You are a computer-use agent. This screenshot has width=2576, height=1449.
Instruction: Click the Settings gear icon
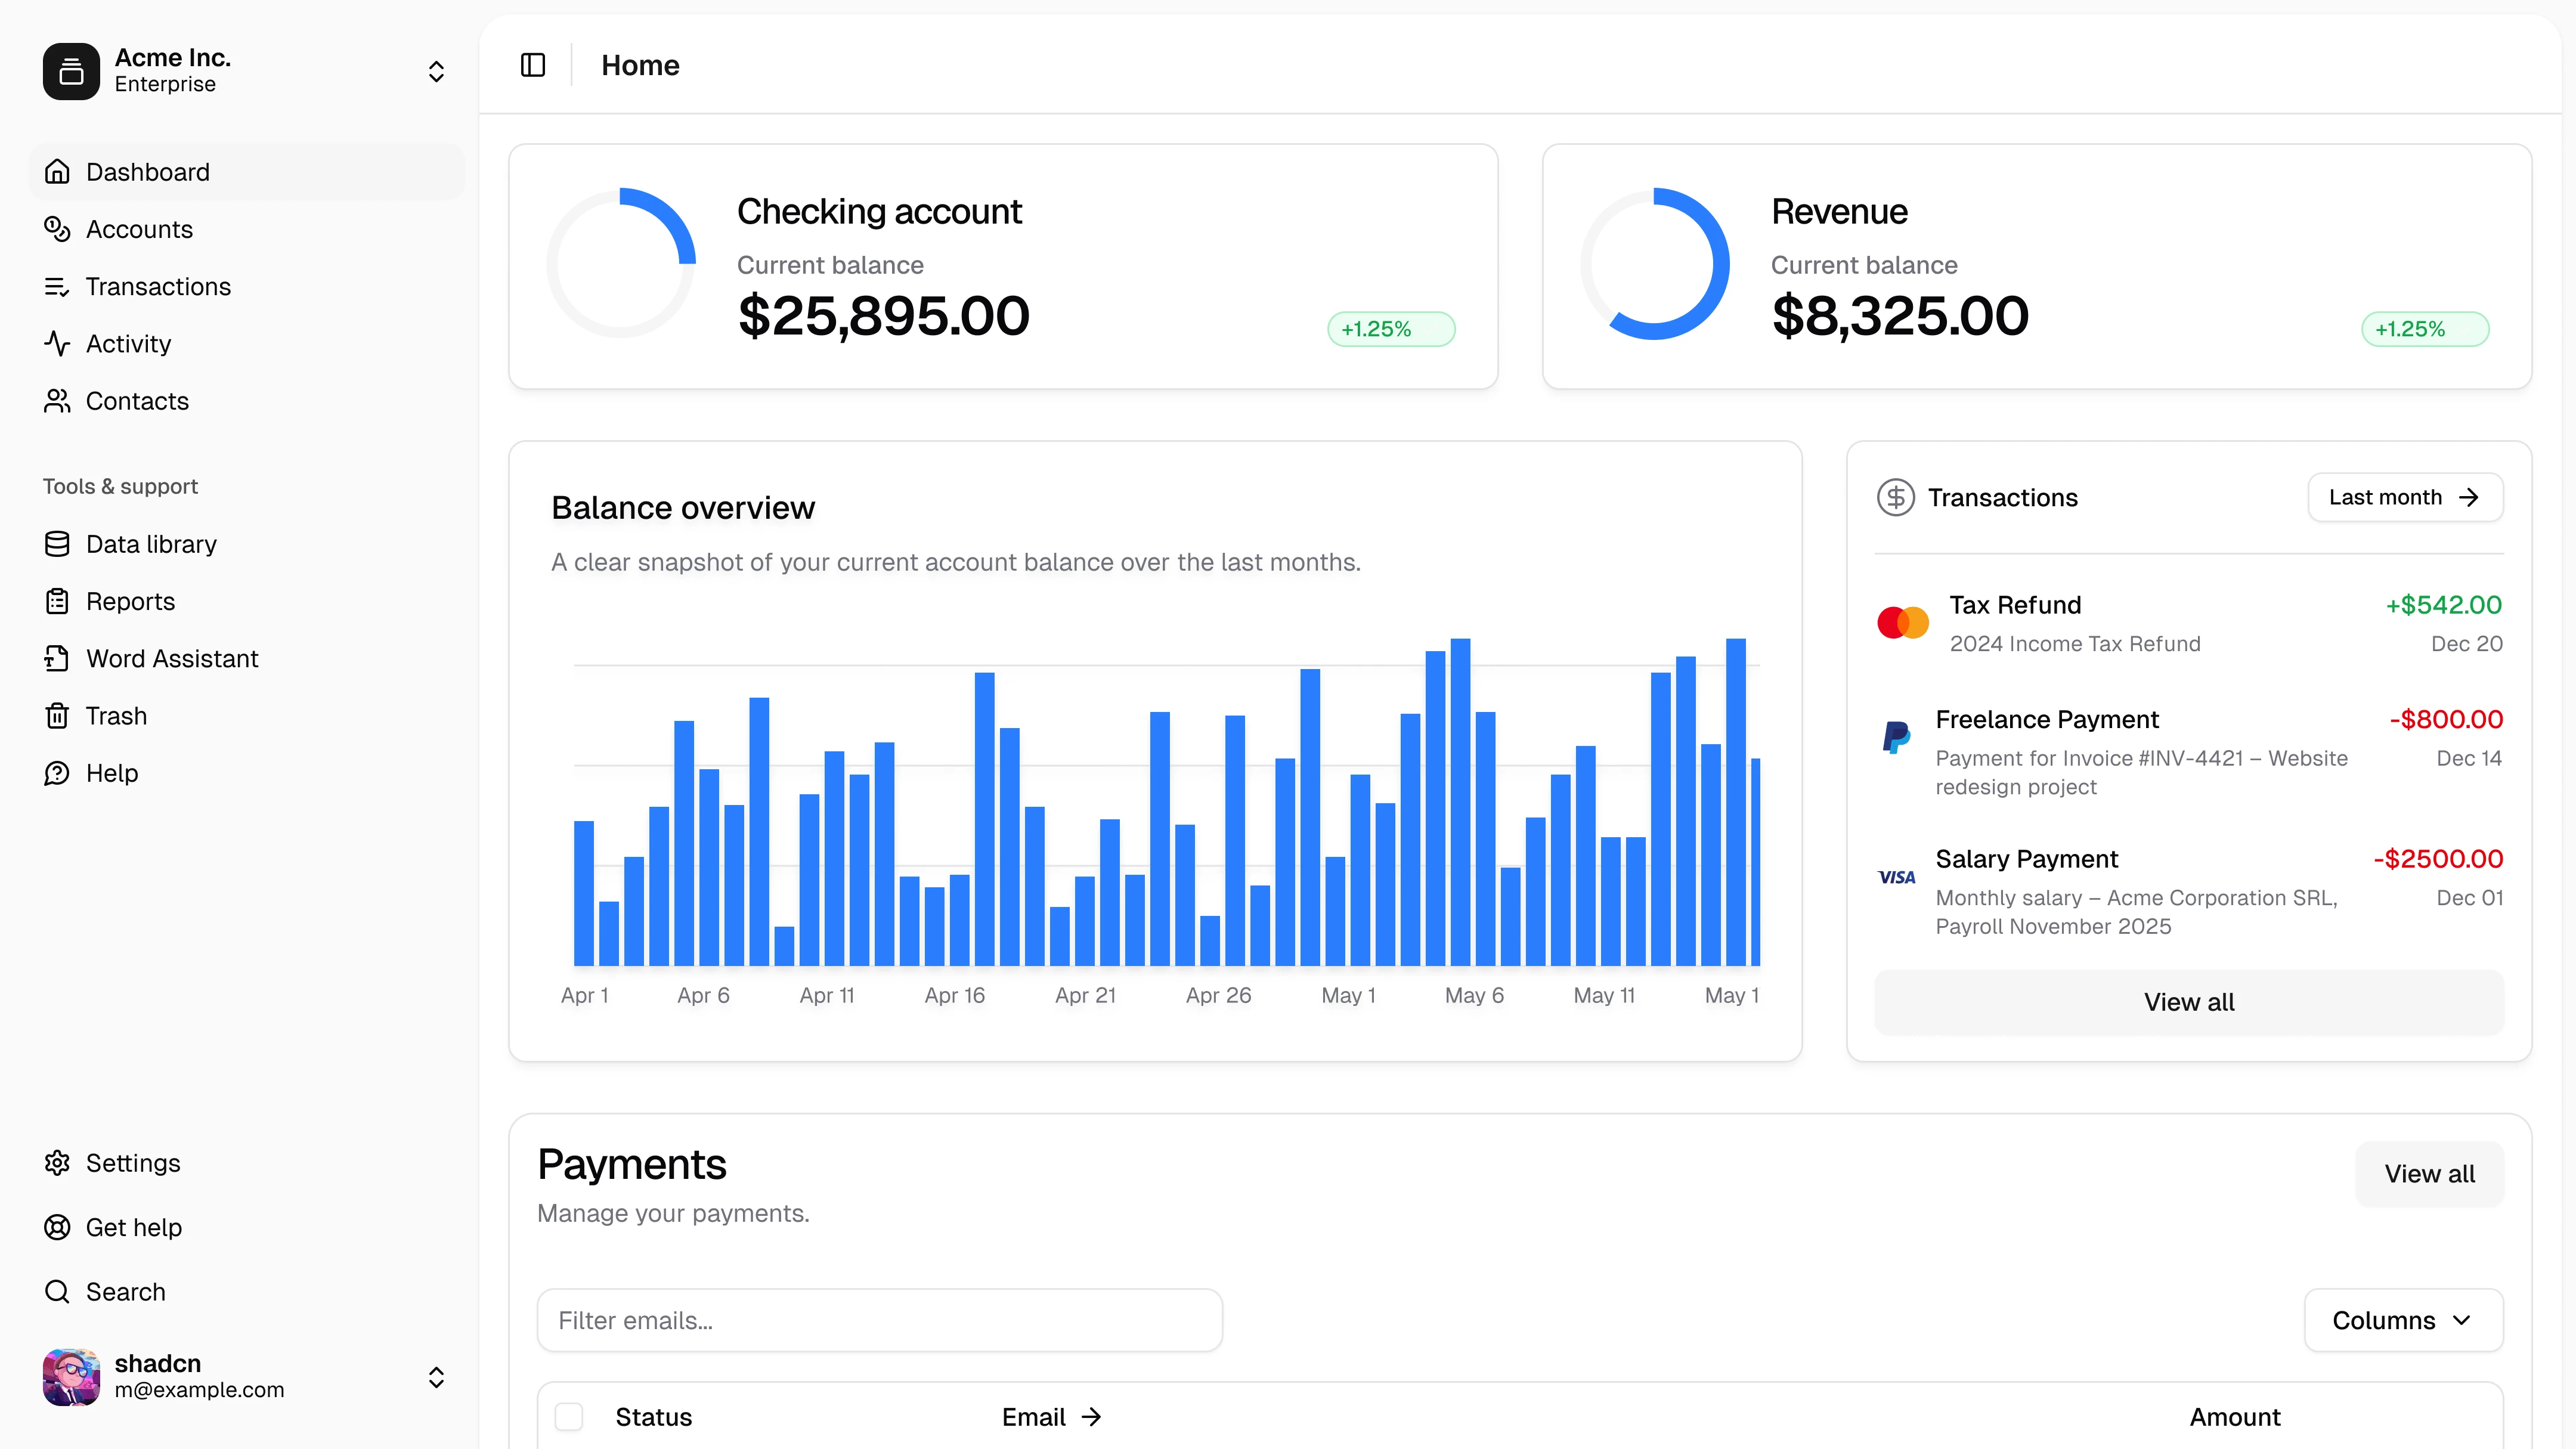pyautogui.click(x=57, y=1163)
